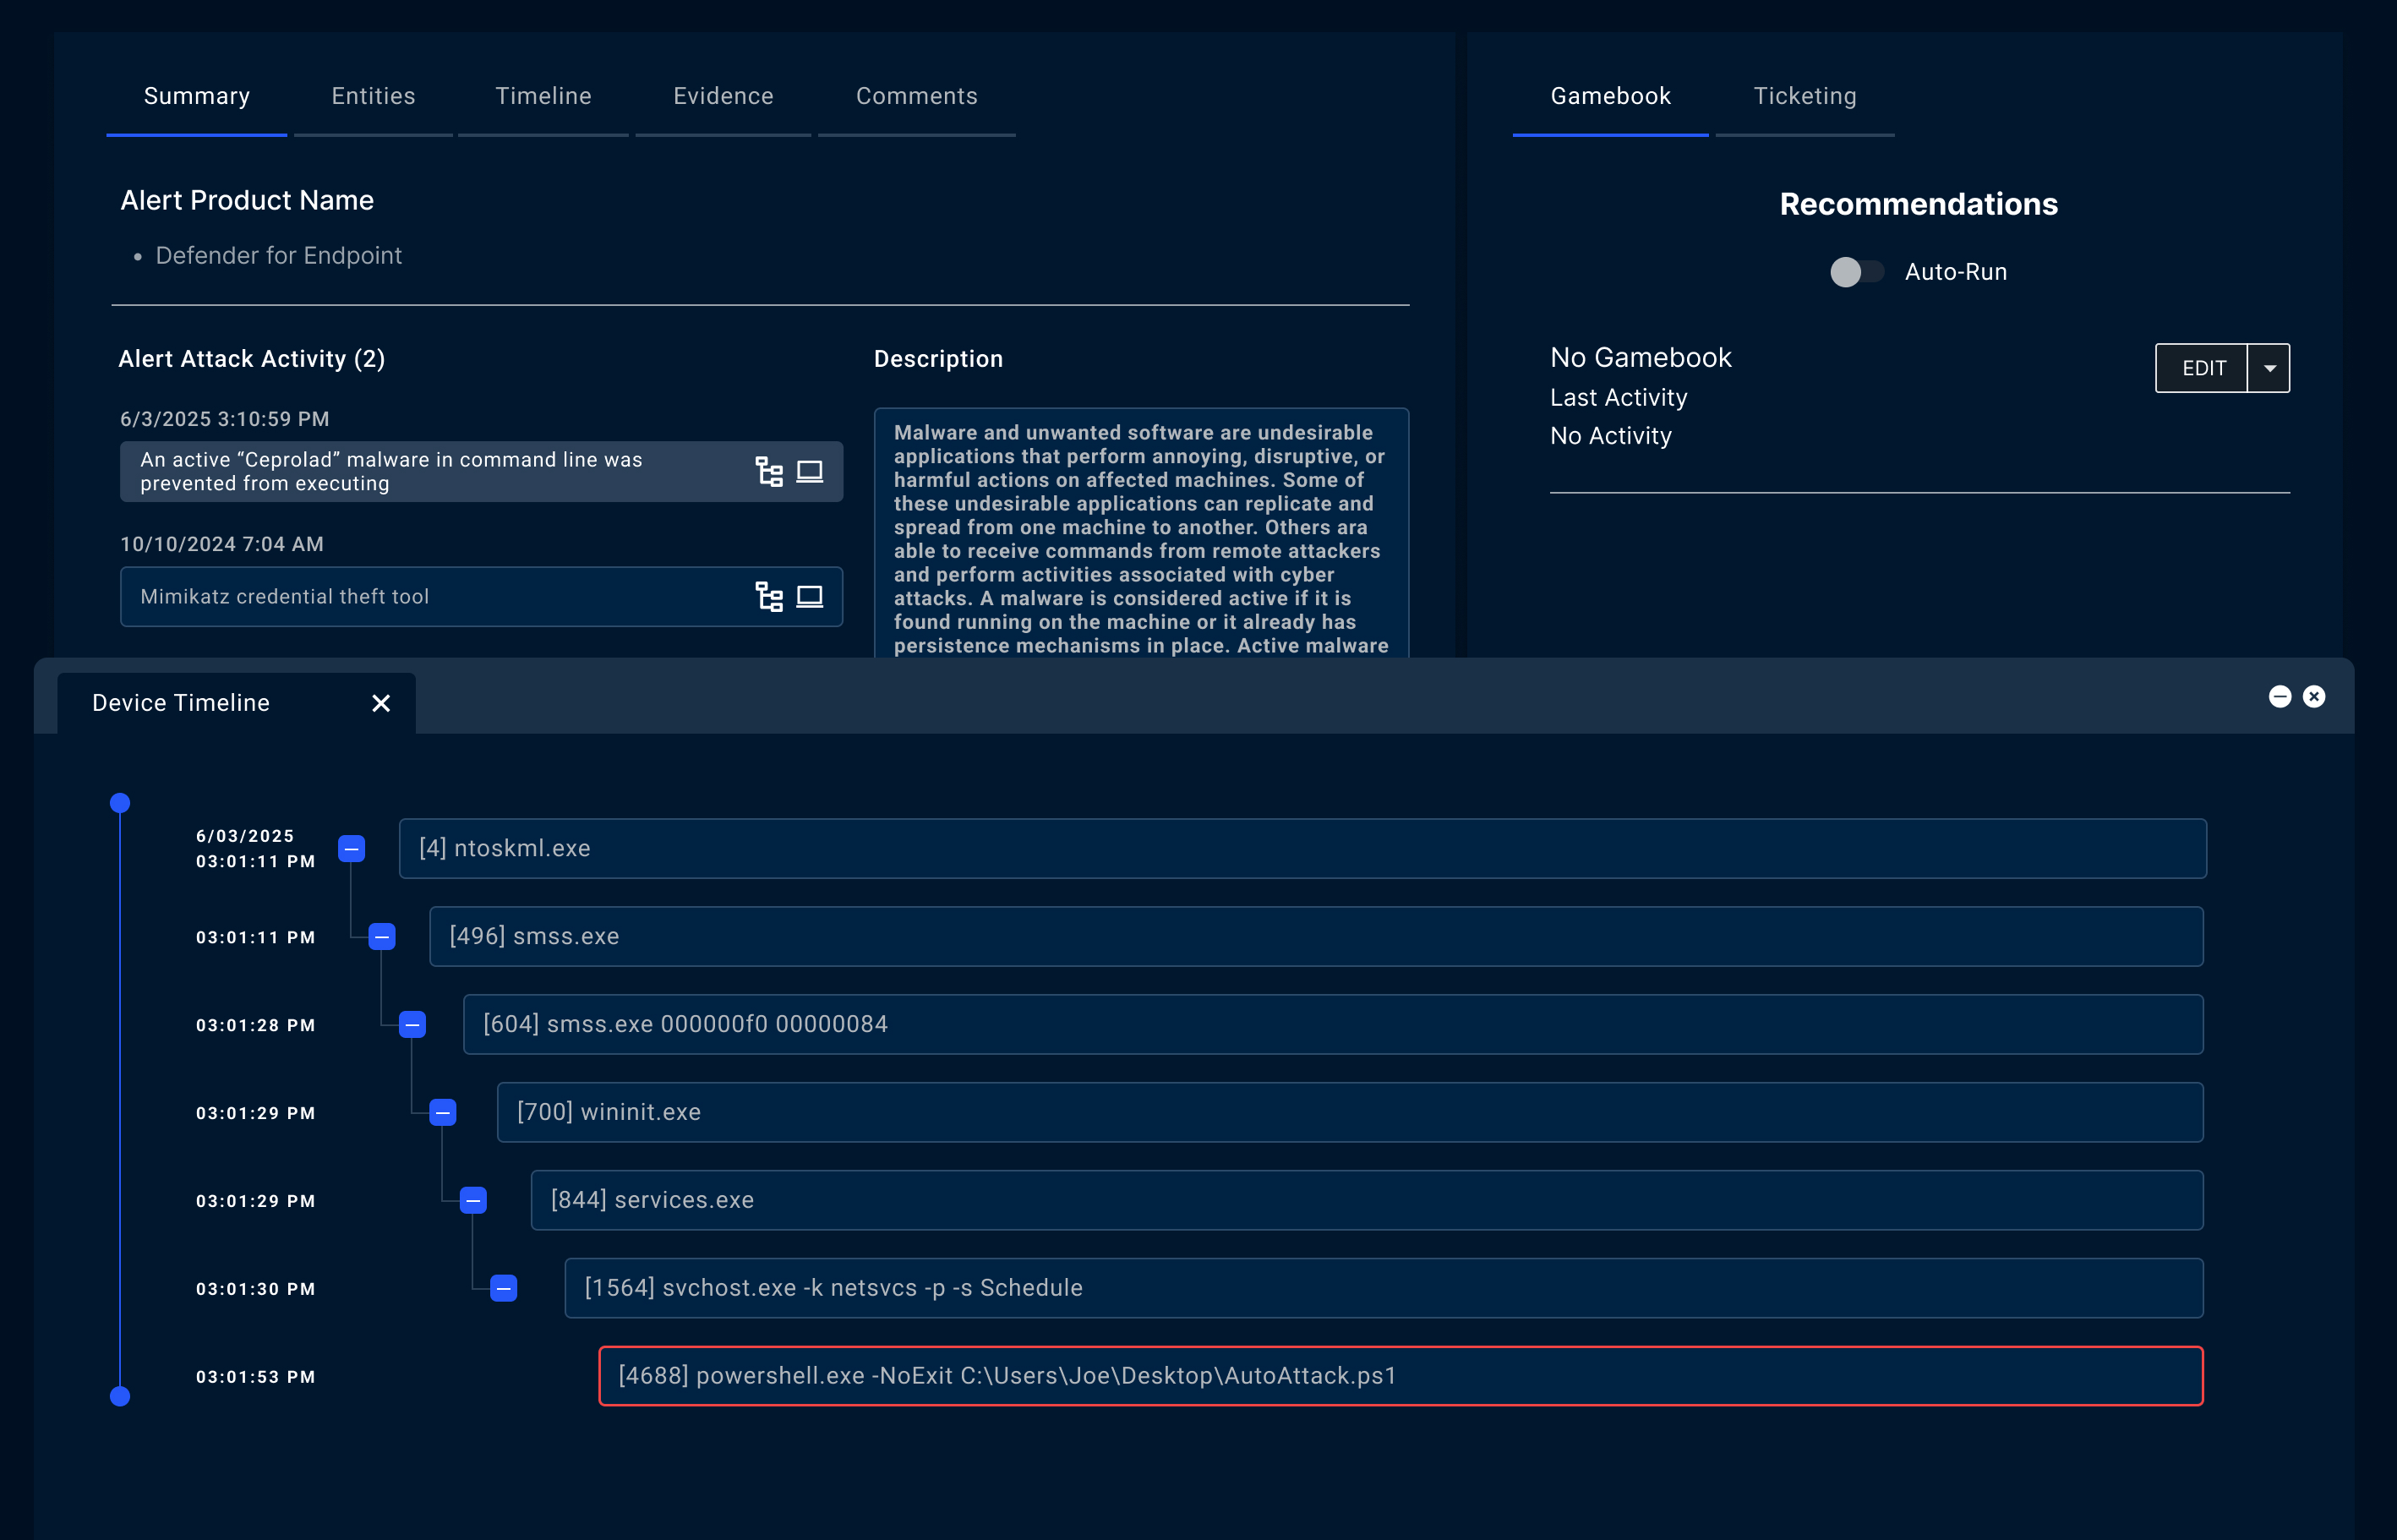The image size is (2397, 1540).
Task: Collapse the ntoskml.exe process node
Action: point(351,849)
